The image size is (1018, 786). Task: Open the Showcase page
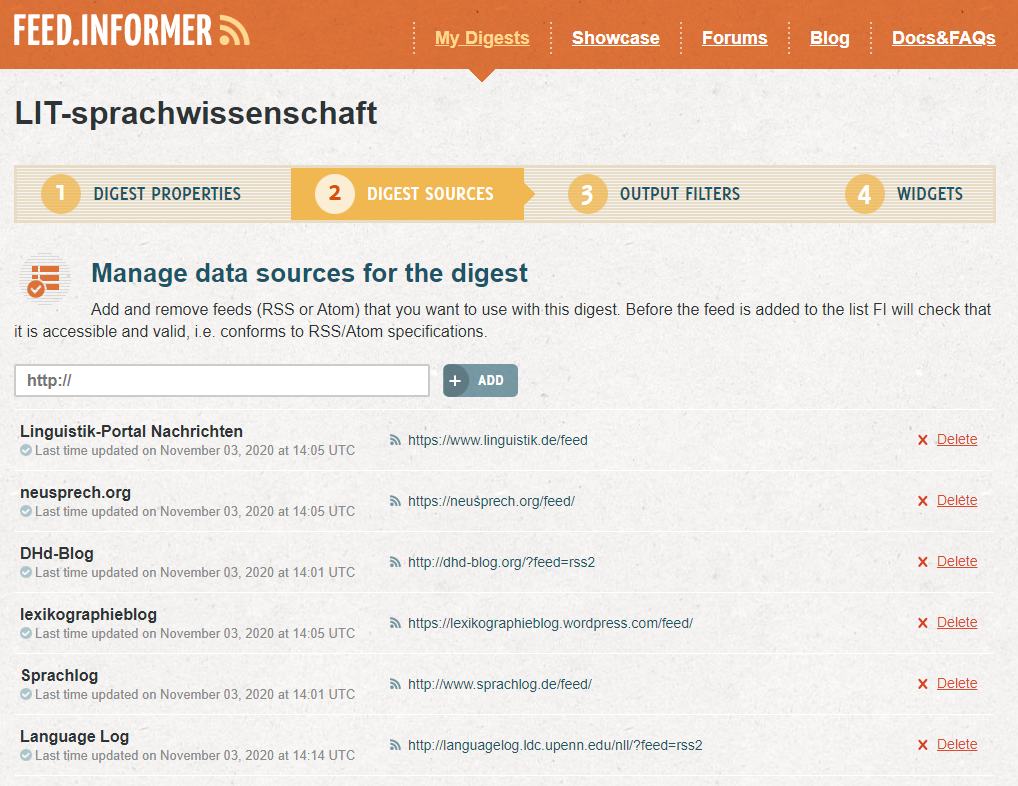615,38
